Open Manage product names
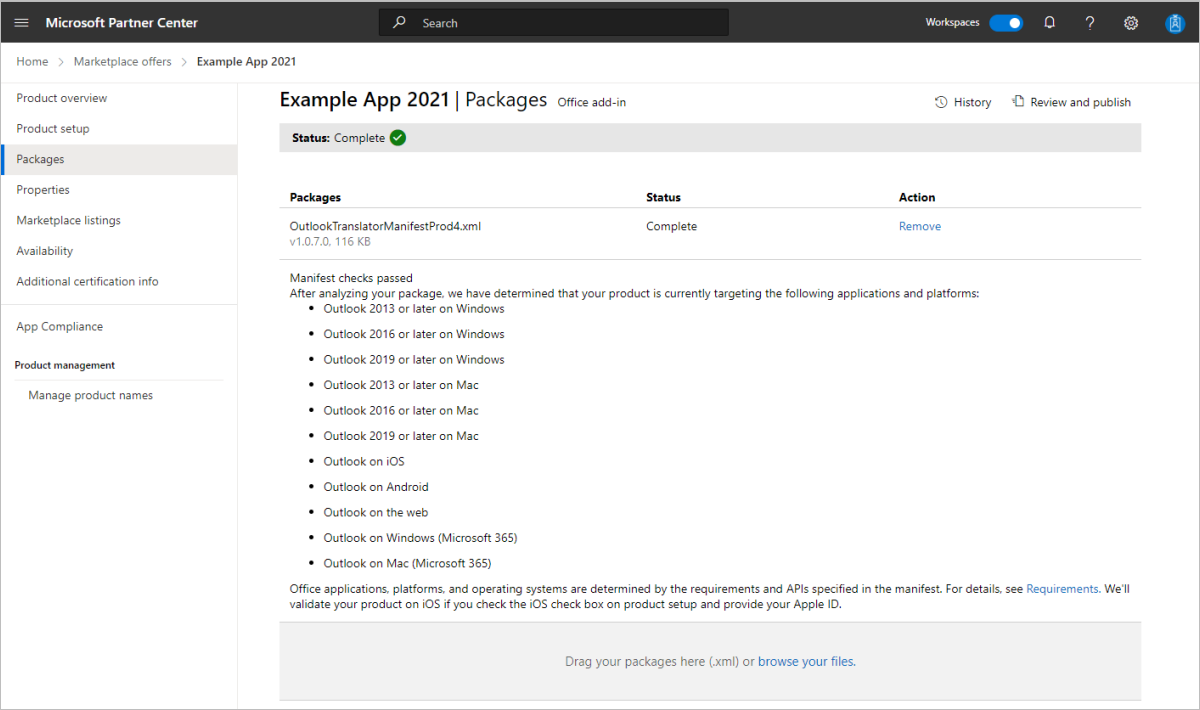 click(x=90, y=396)
